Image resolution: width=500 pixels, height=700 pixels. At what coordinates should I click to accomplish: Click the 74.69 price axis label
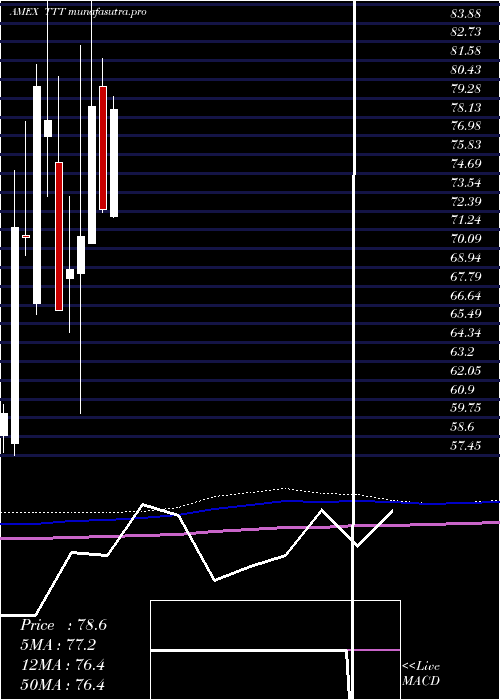[x=466, y=164]
